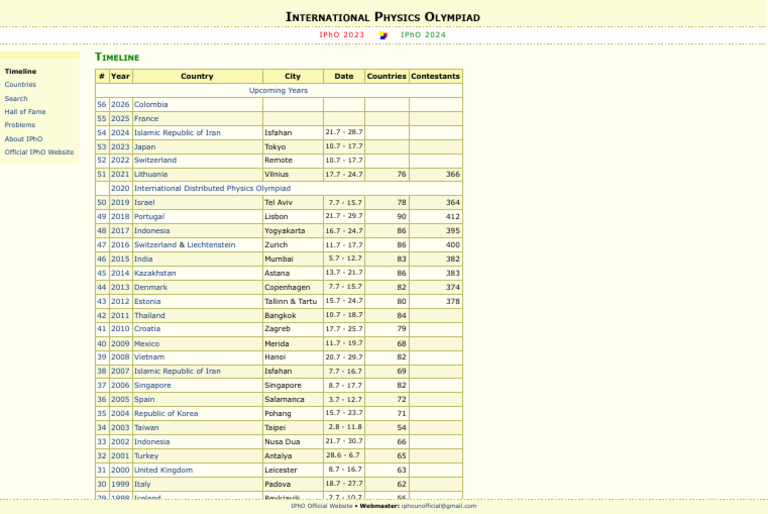Click the Switzerland & Liechtenstein link
The width and height of the screenshot is (768, 514).
[185, 245]
